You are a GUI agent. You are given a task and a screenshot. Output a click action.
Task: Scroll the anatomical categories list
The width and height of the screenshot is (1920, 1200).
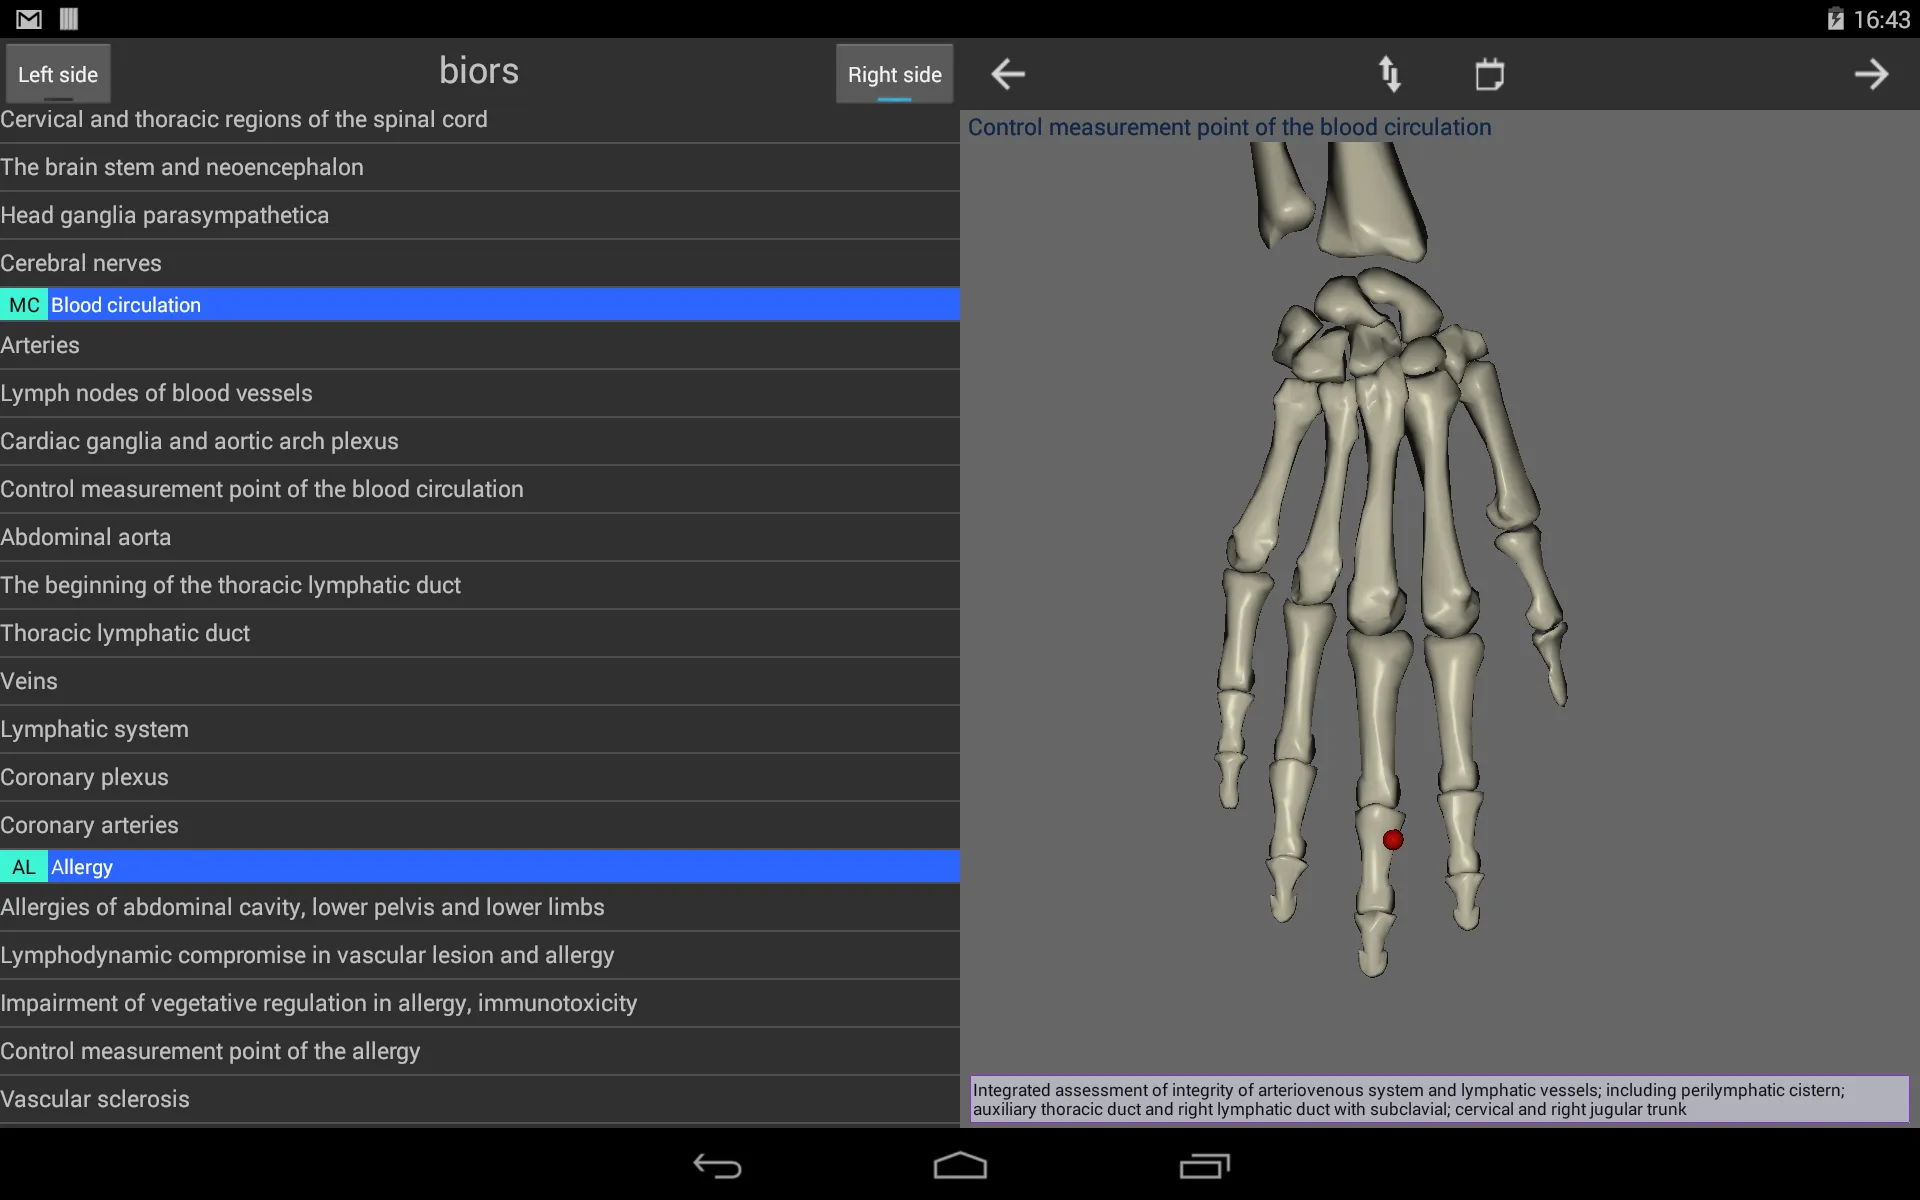(480, 610)
